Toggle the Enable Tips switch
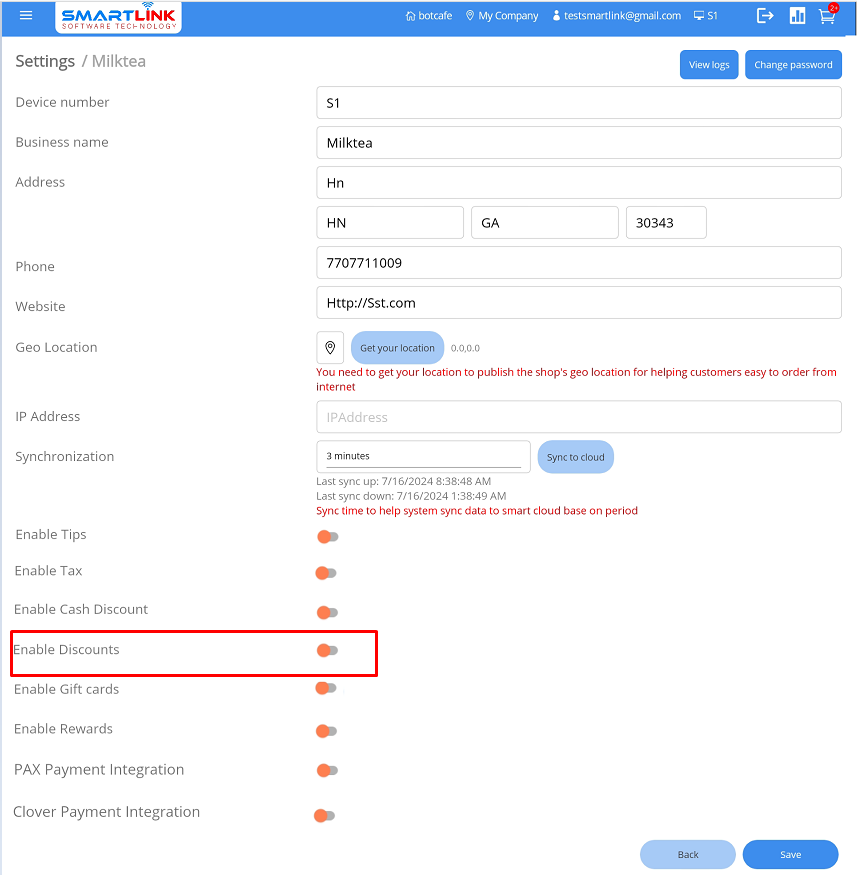This screenshot has width=857, height=875. [x=328, y=537]
